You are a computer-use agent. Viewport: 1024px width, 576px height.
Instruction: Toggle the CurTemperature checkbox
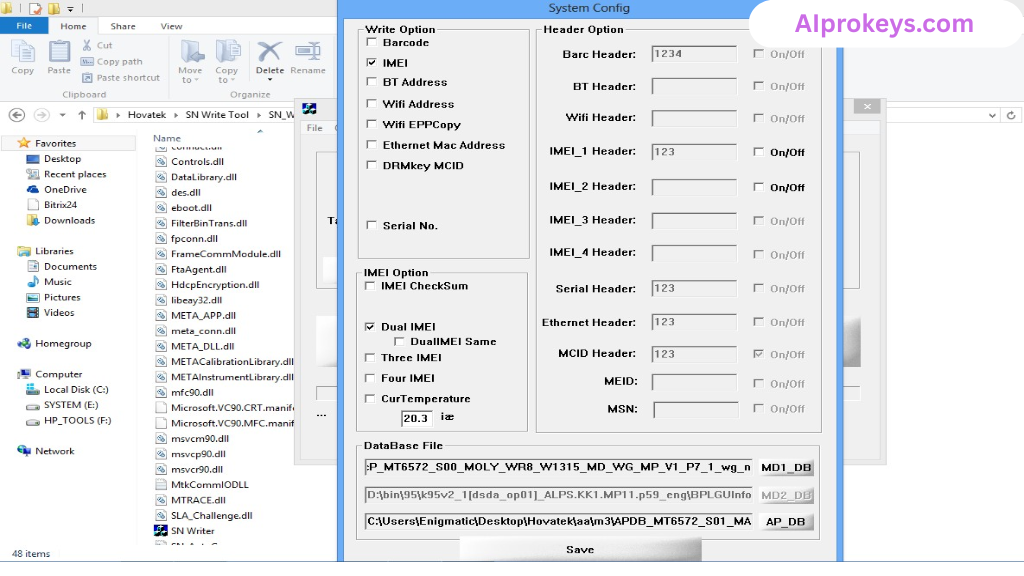(x=370, y=398)
